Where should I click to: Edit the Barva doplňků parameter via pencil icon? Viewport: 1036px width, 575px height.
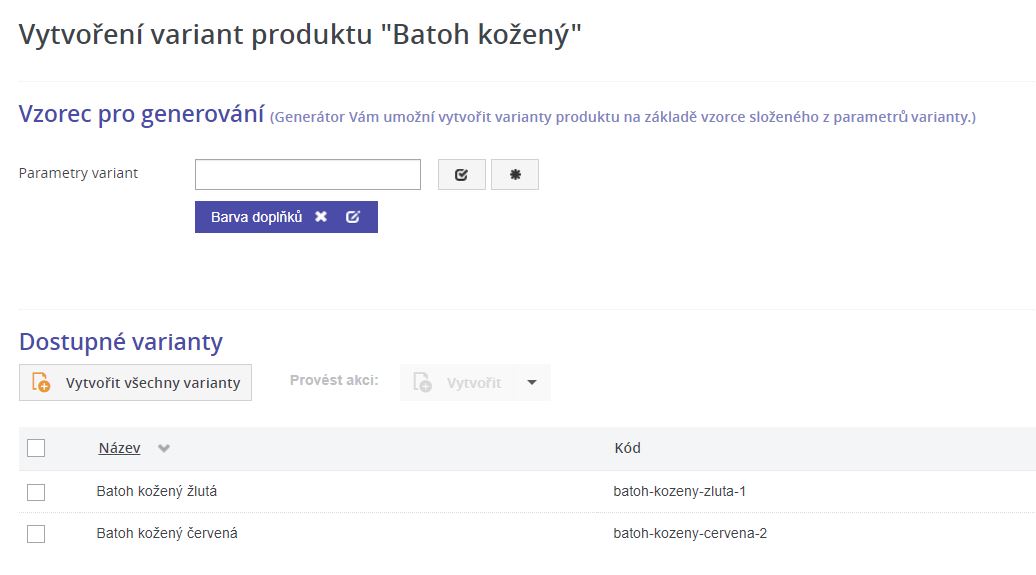(353, 217)
